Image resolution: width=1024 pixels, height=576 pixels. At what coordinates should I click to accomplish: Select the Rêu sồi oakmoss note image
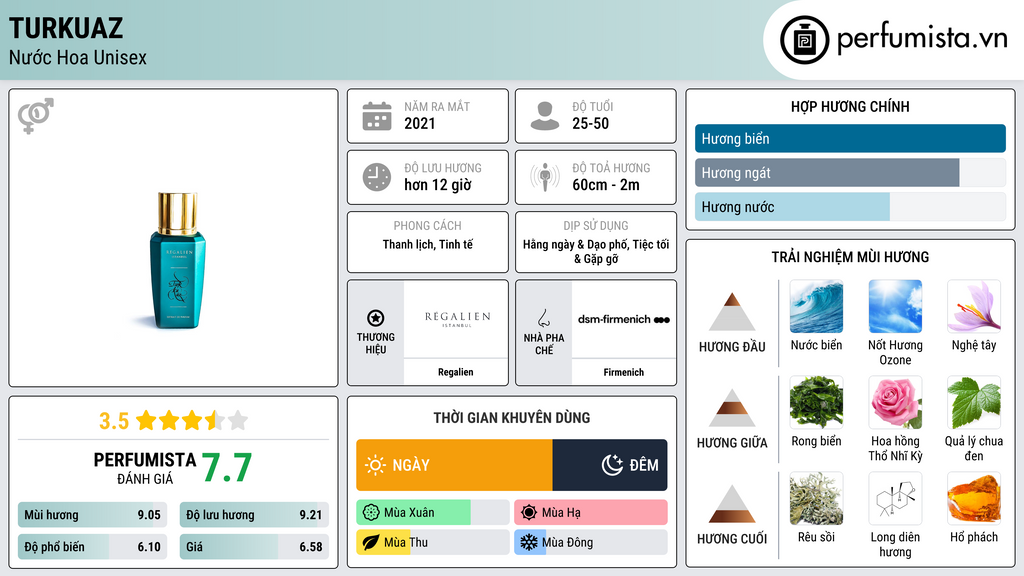pyautogui.click(x=816, y=499)
